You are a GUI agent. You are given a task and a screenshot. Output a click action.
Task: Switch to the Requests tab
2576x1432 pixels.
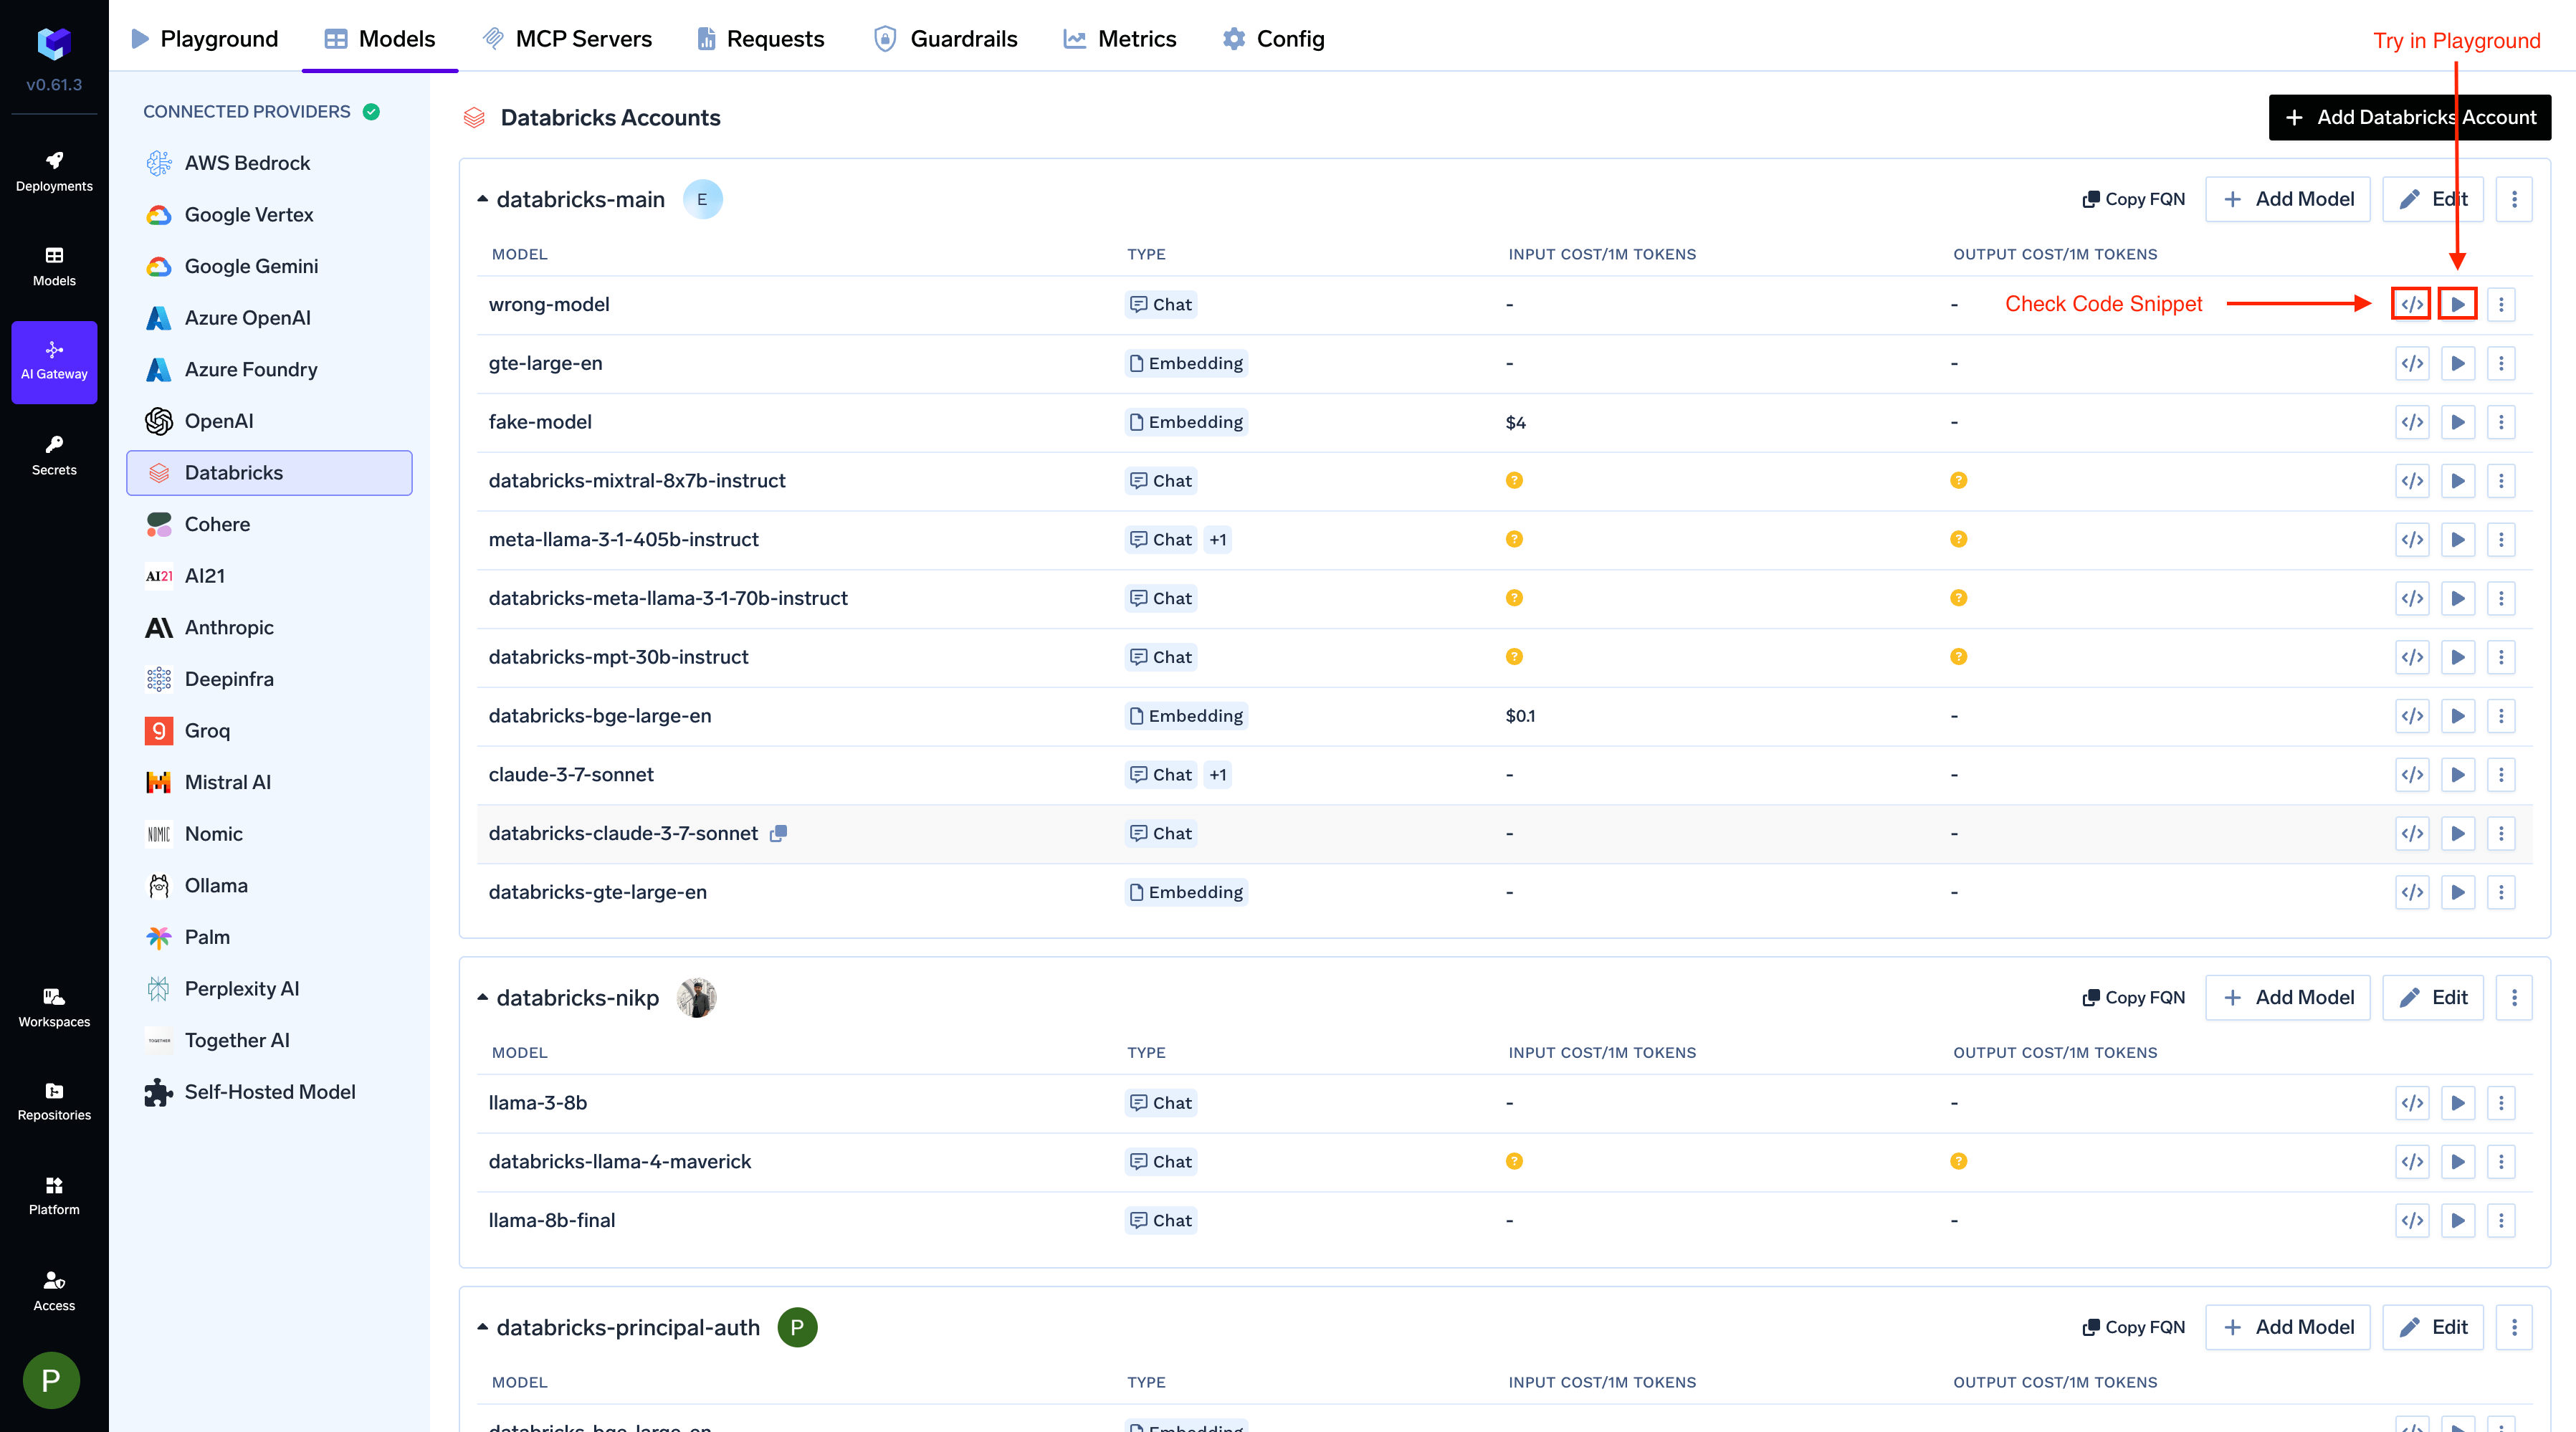click(760, 39)
